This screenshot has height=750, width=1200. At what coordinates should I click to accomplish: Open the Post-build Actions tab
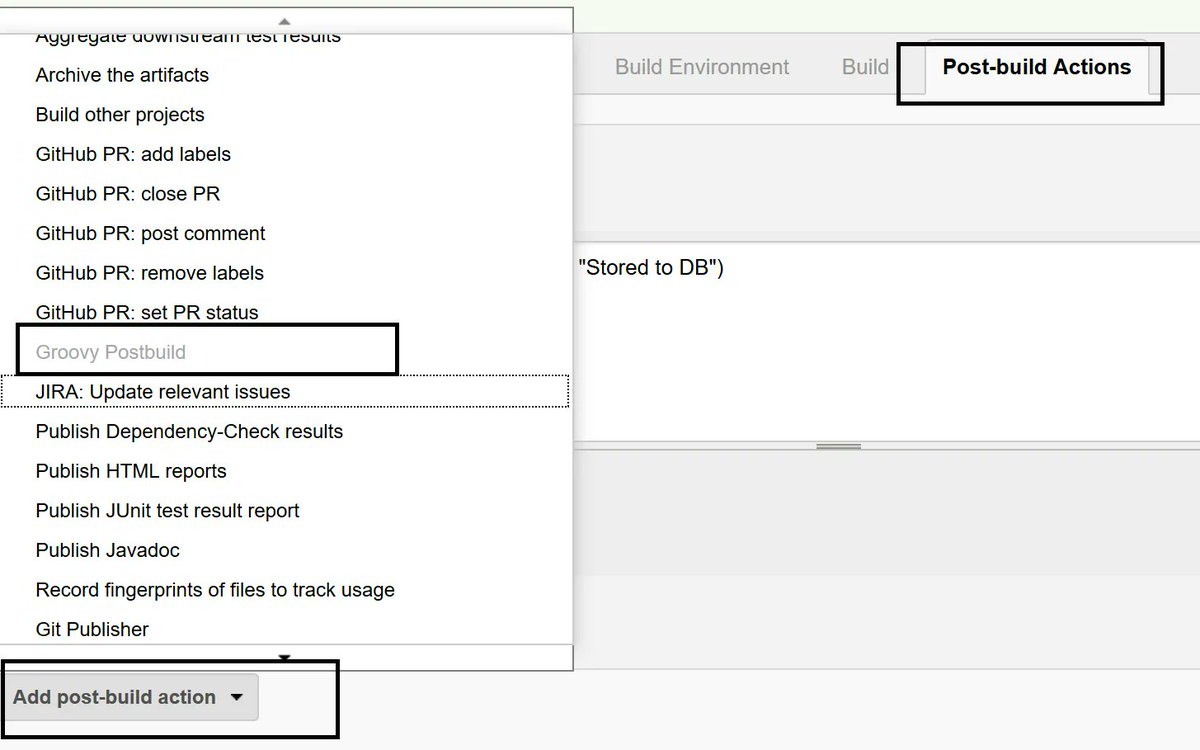(x=1036, y=67)
